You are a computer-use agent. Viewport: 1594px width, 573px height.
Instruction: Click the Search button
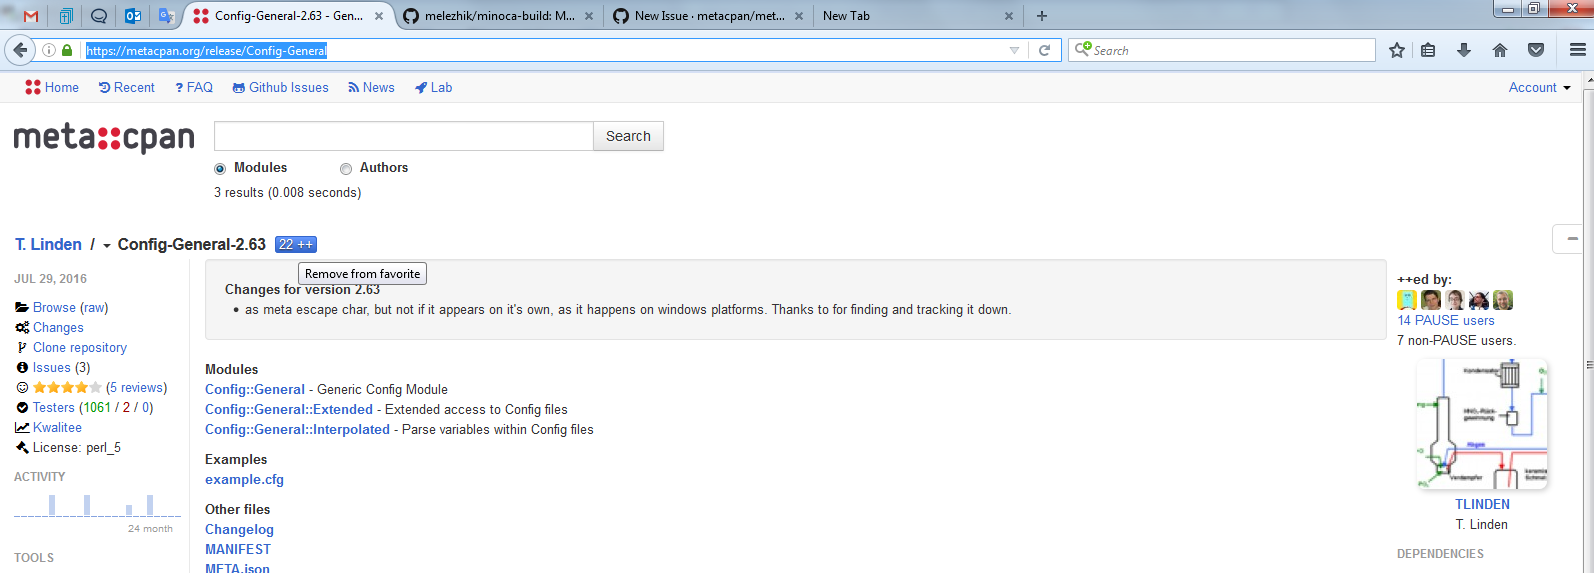click(x=628, y=136)
